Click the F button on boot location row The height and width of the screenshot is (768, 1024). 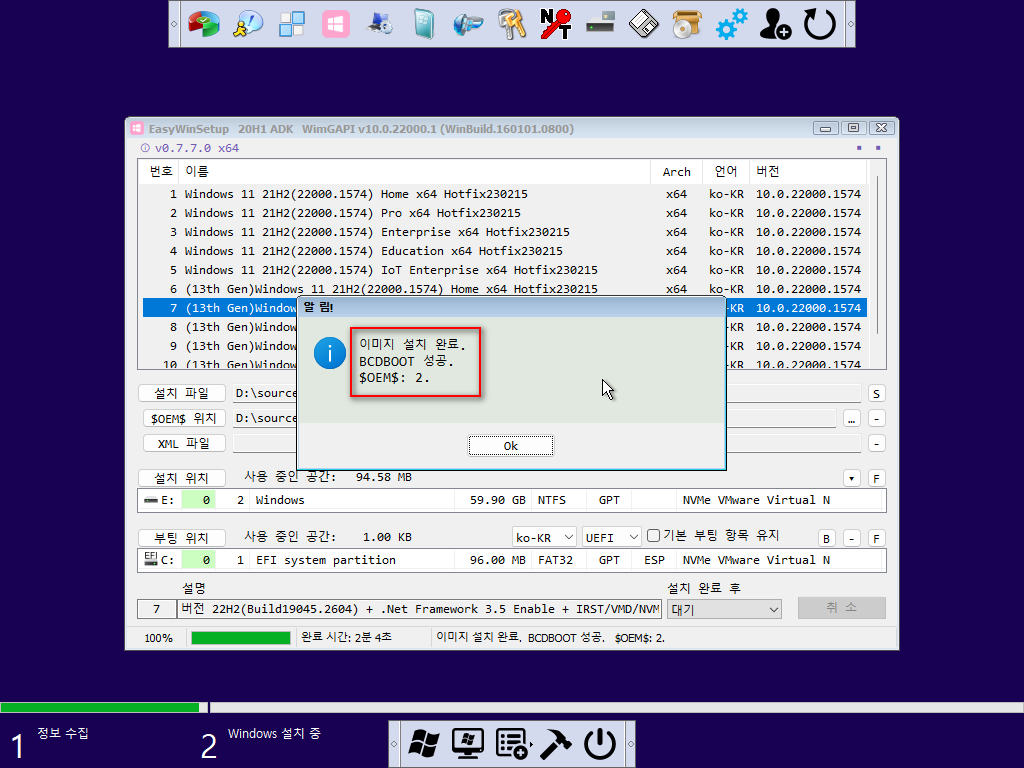(876, 538)
